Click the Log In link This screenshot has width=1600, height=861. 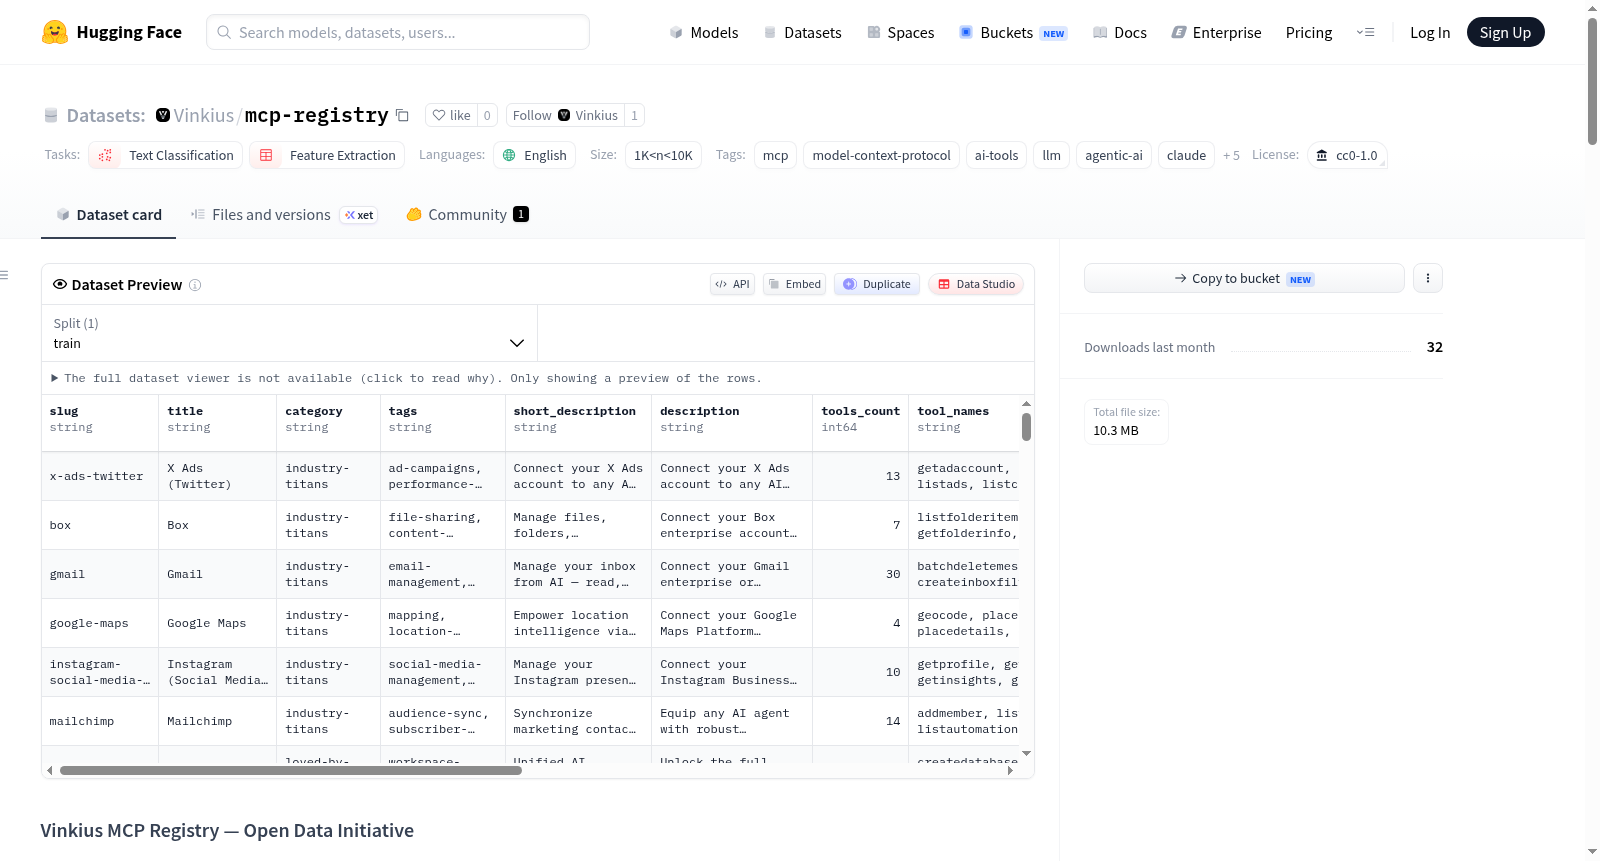click(x=1430, y=32)
